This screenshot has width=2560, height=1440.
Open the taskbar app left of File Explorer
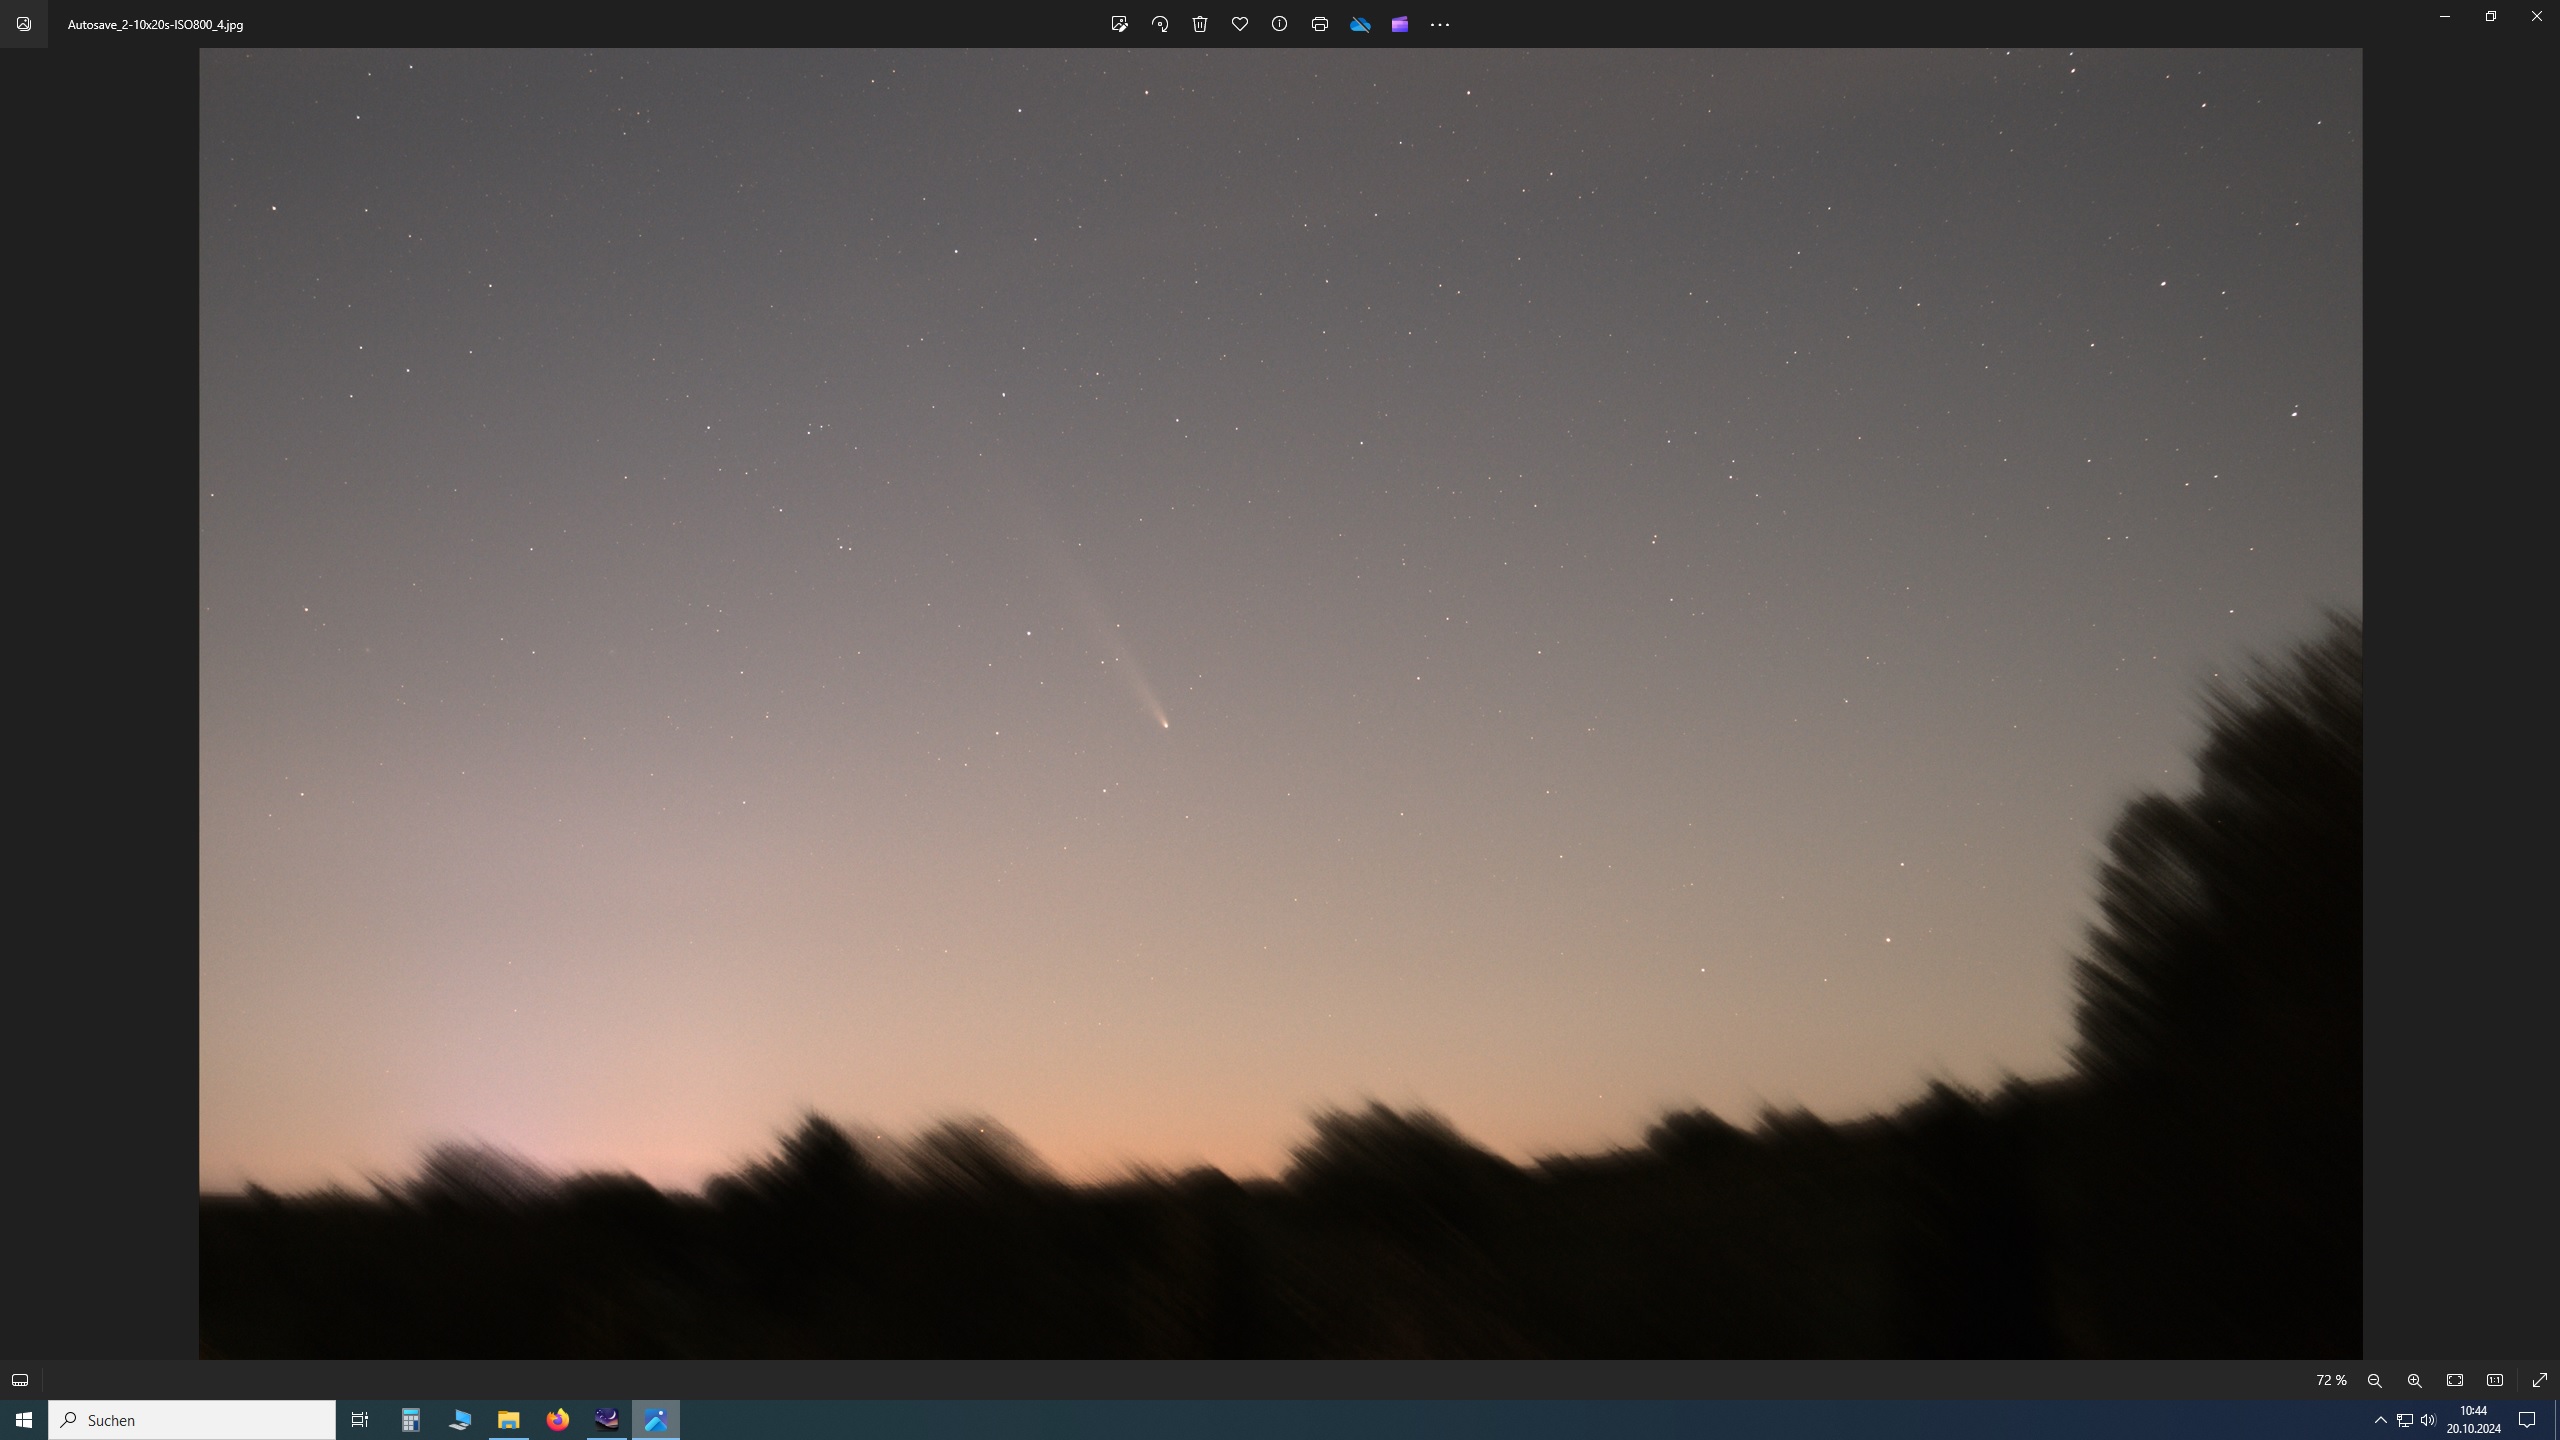(460, 1420)
